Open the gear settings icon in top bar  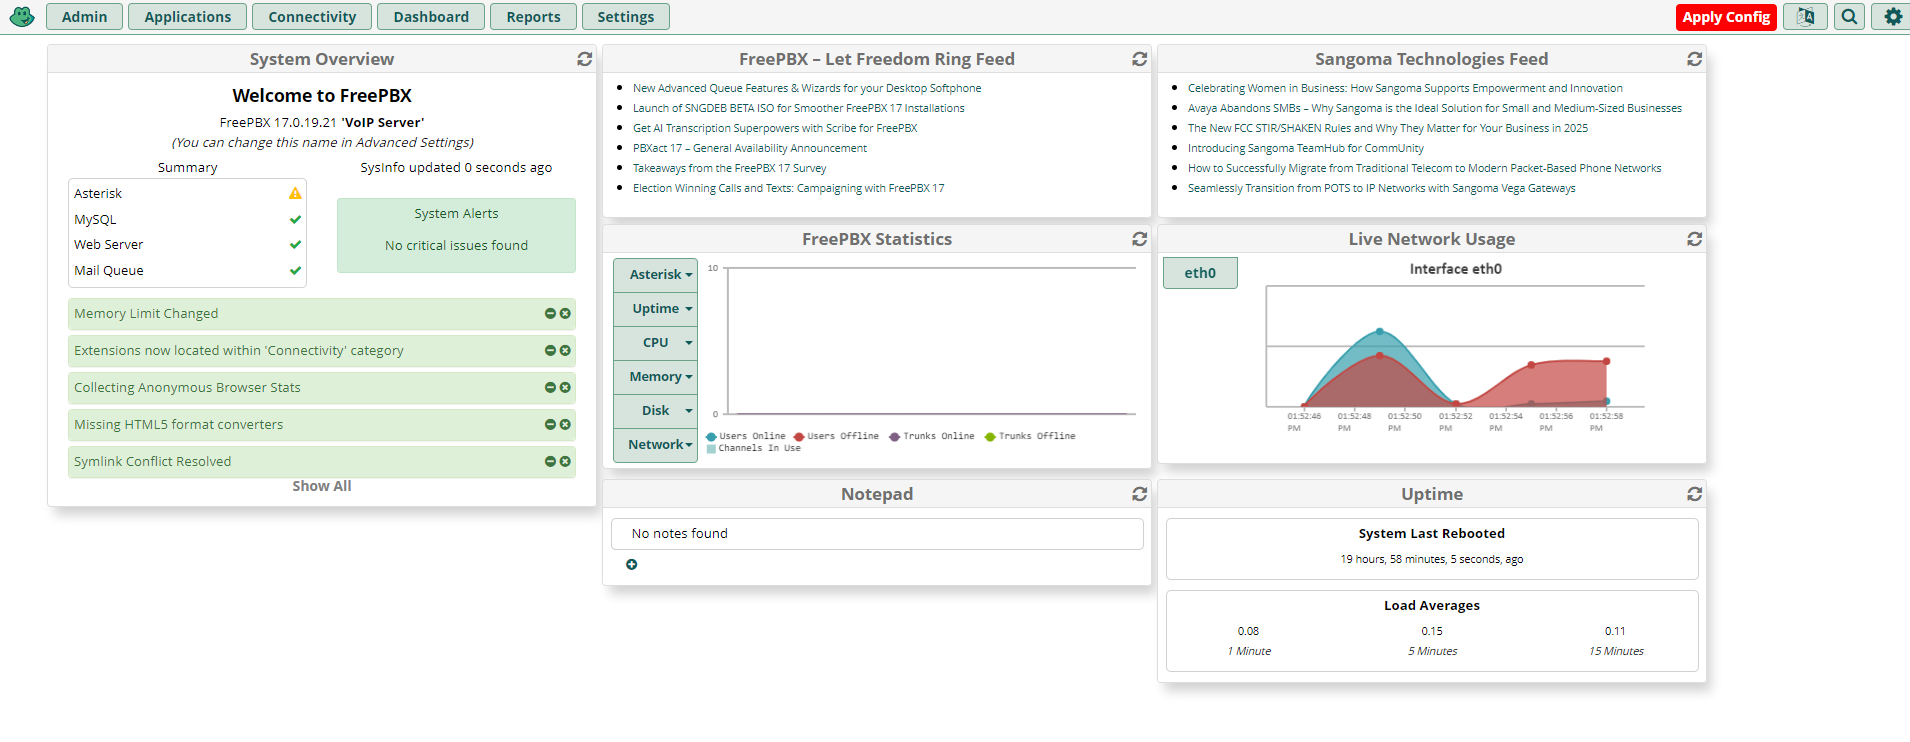pyautogui.click(x=1893, y=17)
